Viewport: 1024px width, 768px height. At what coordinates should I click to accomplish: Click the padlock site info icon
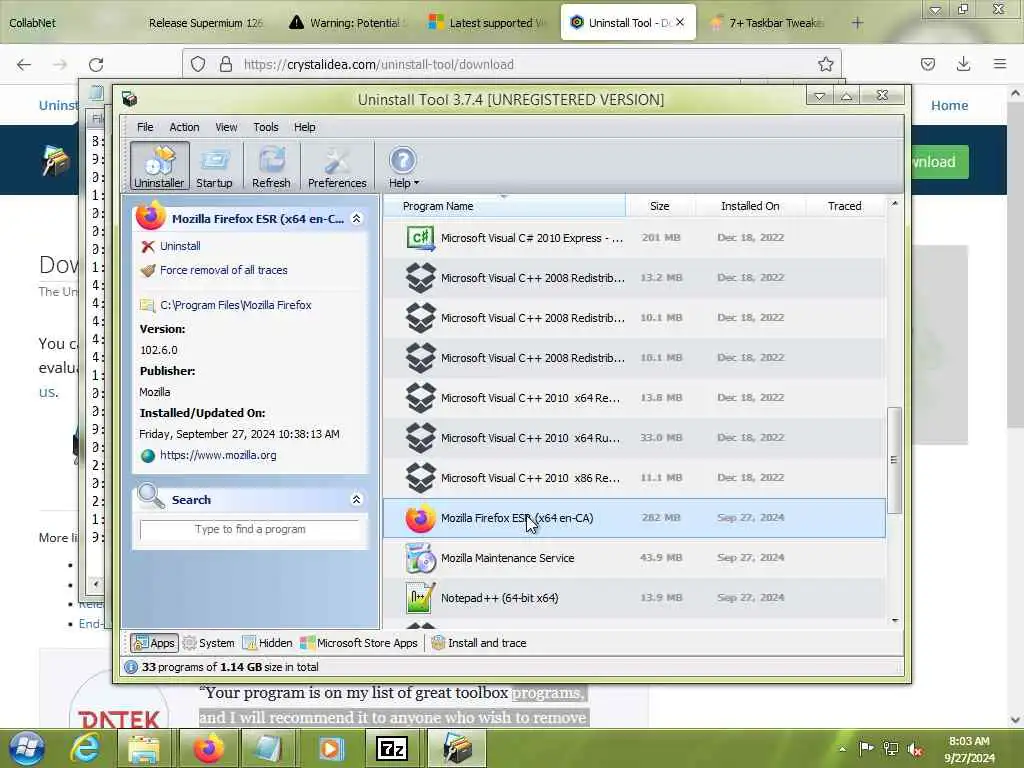[226, 64]
